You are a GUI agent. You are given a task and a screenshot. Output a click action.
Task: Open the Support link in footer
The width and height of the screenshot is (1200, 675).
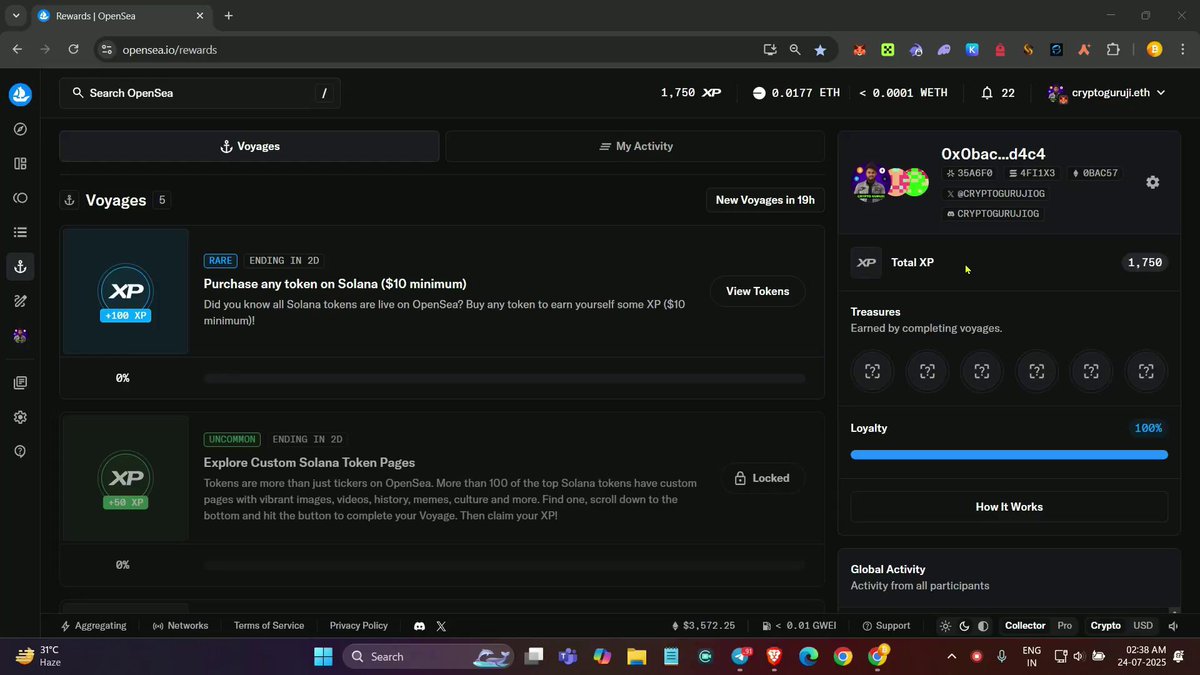(x=886, y=626)
